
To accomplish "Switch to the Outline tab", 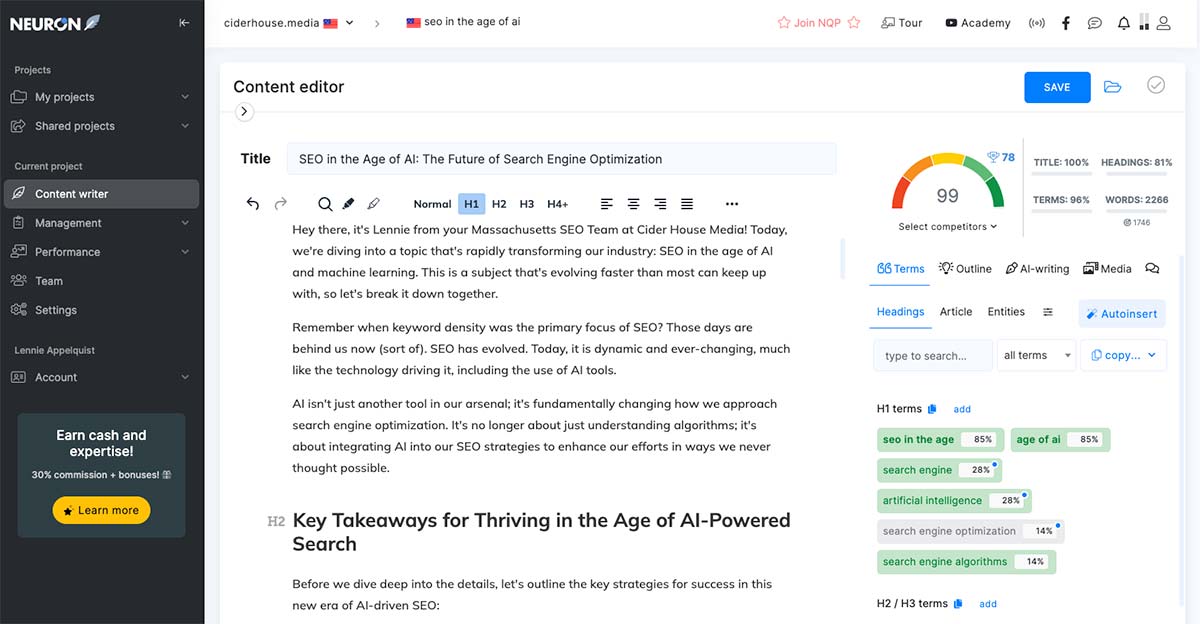I will (x=964, y=268).
